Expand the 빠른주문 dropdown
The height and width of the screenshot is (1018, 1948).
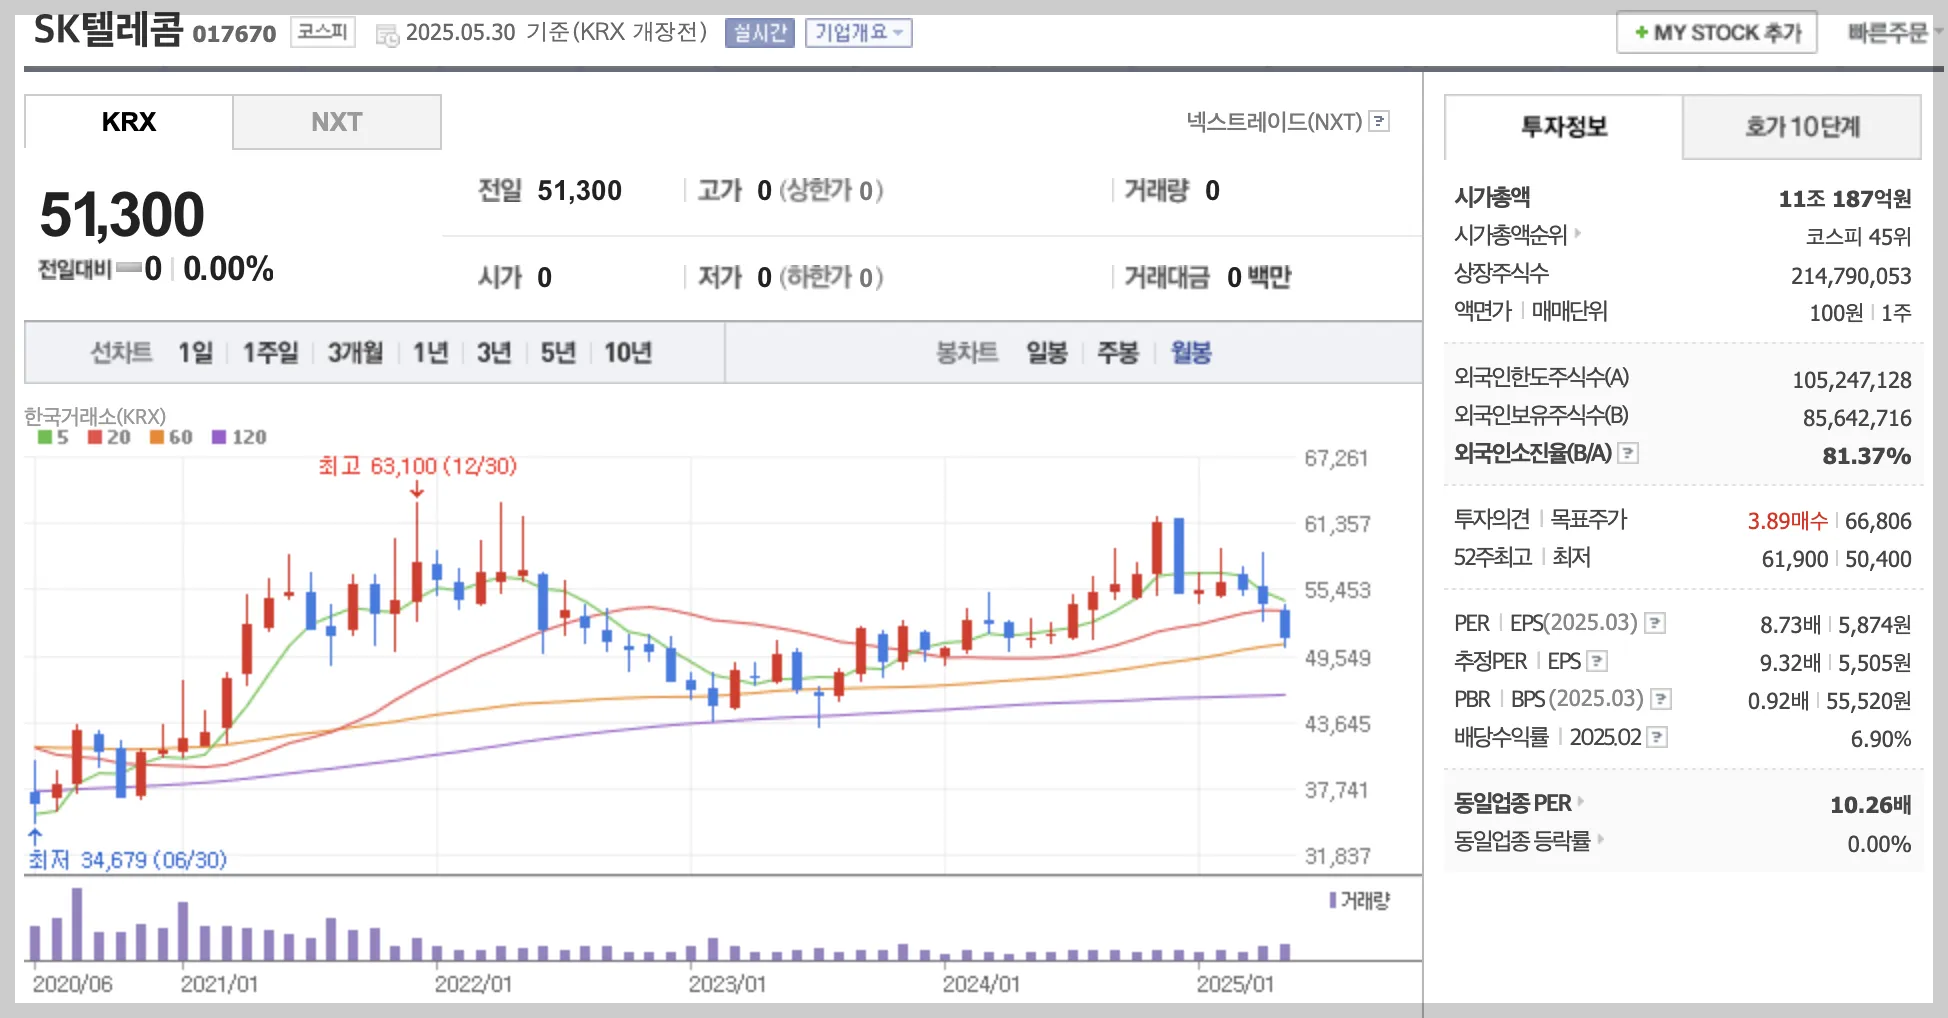click(x=1894, y=33)
